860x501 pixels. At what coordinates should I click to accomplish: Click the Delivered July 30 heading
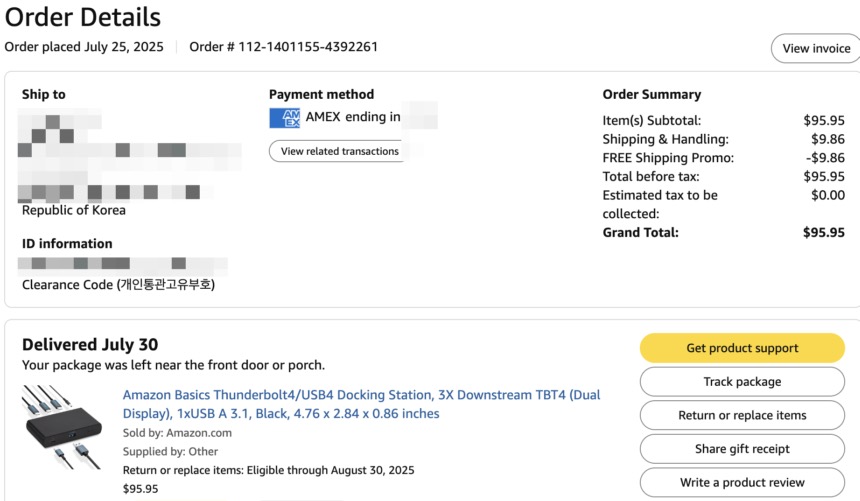90,345
